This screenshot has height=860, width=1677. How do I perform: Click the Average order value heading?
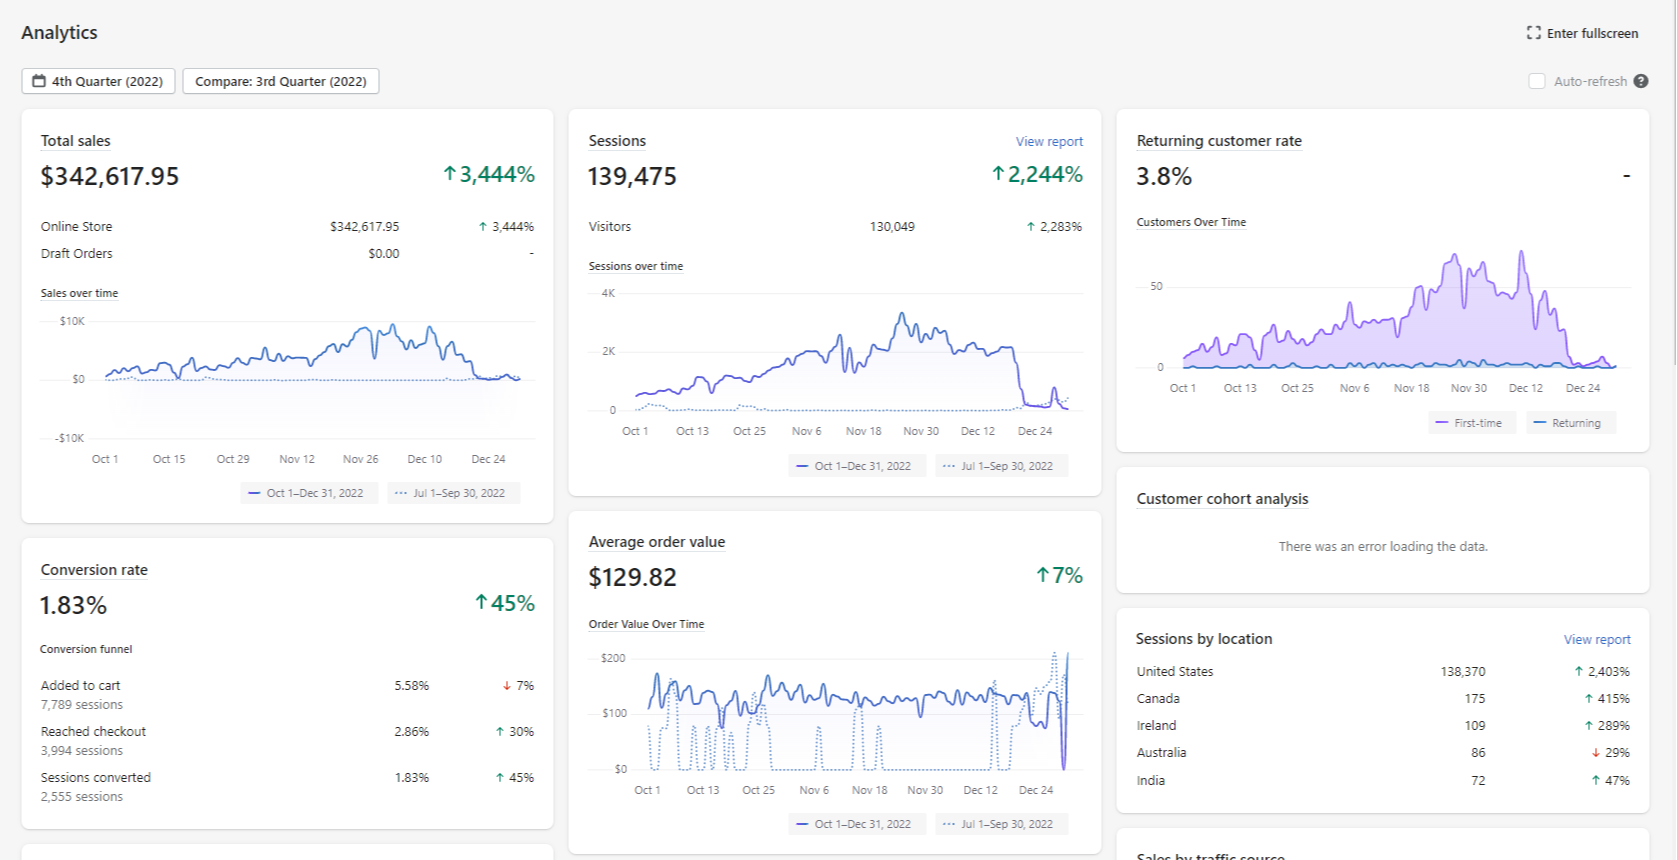[x=657, y=542]
